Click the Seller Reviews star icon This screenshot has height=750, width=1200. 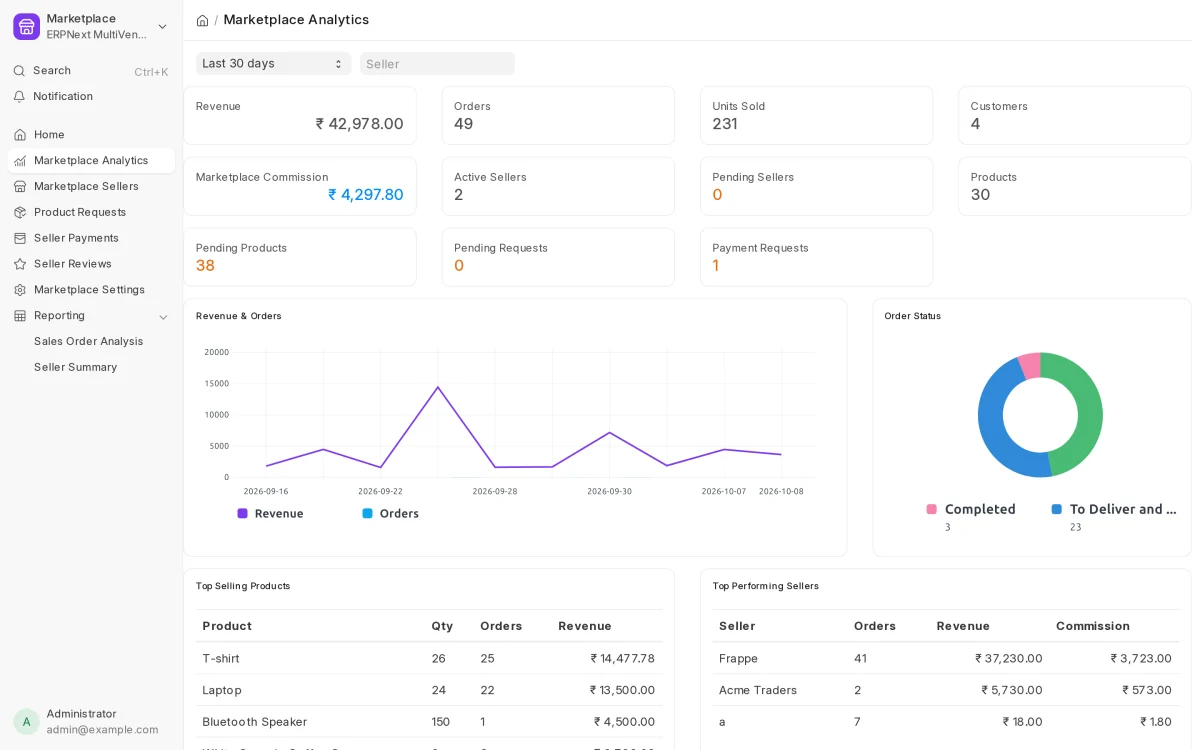[20, 264]
